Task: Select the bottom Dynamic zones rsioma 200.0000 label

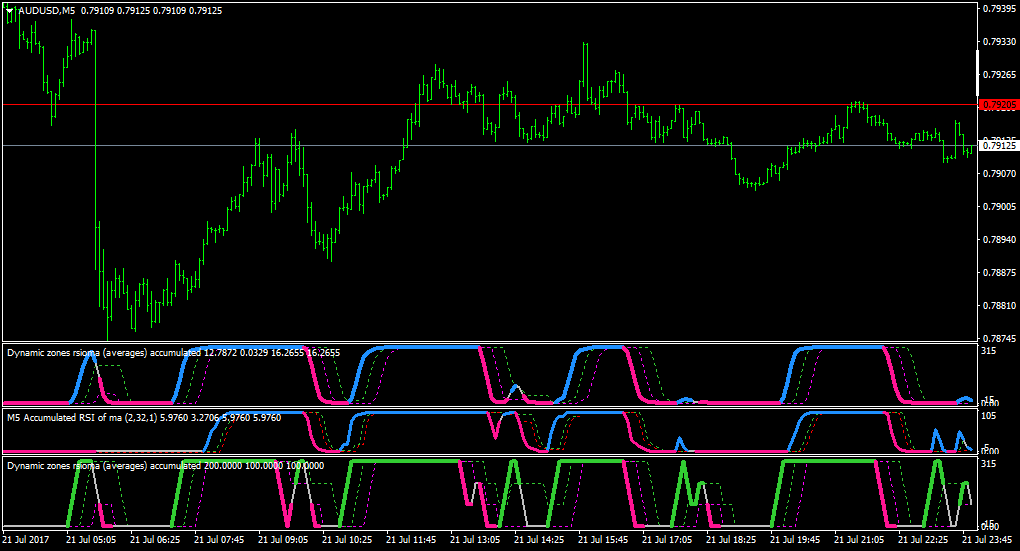Action: tap(166, 466)
